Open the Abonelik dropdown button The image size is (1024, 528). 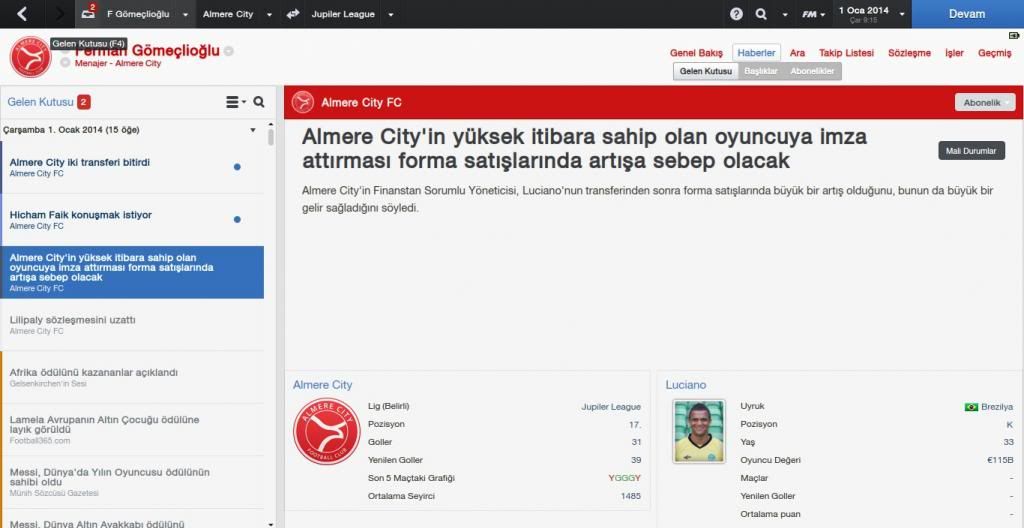tap(985, 102)
